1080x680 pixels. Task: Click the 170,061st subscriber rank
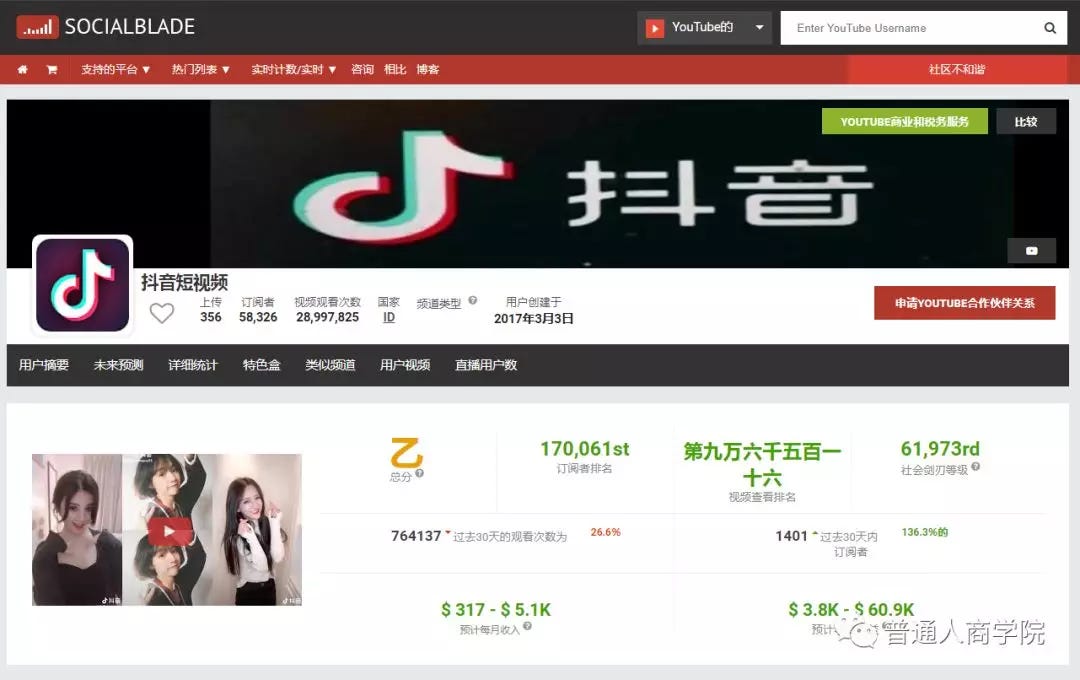coord(585,449)
